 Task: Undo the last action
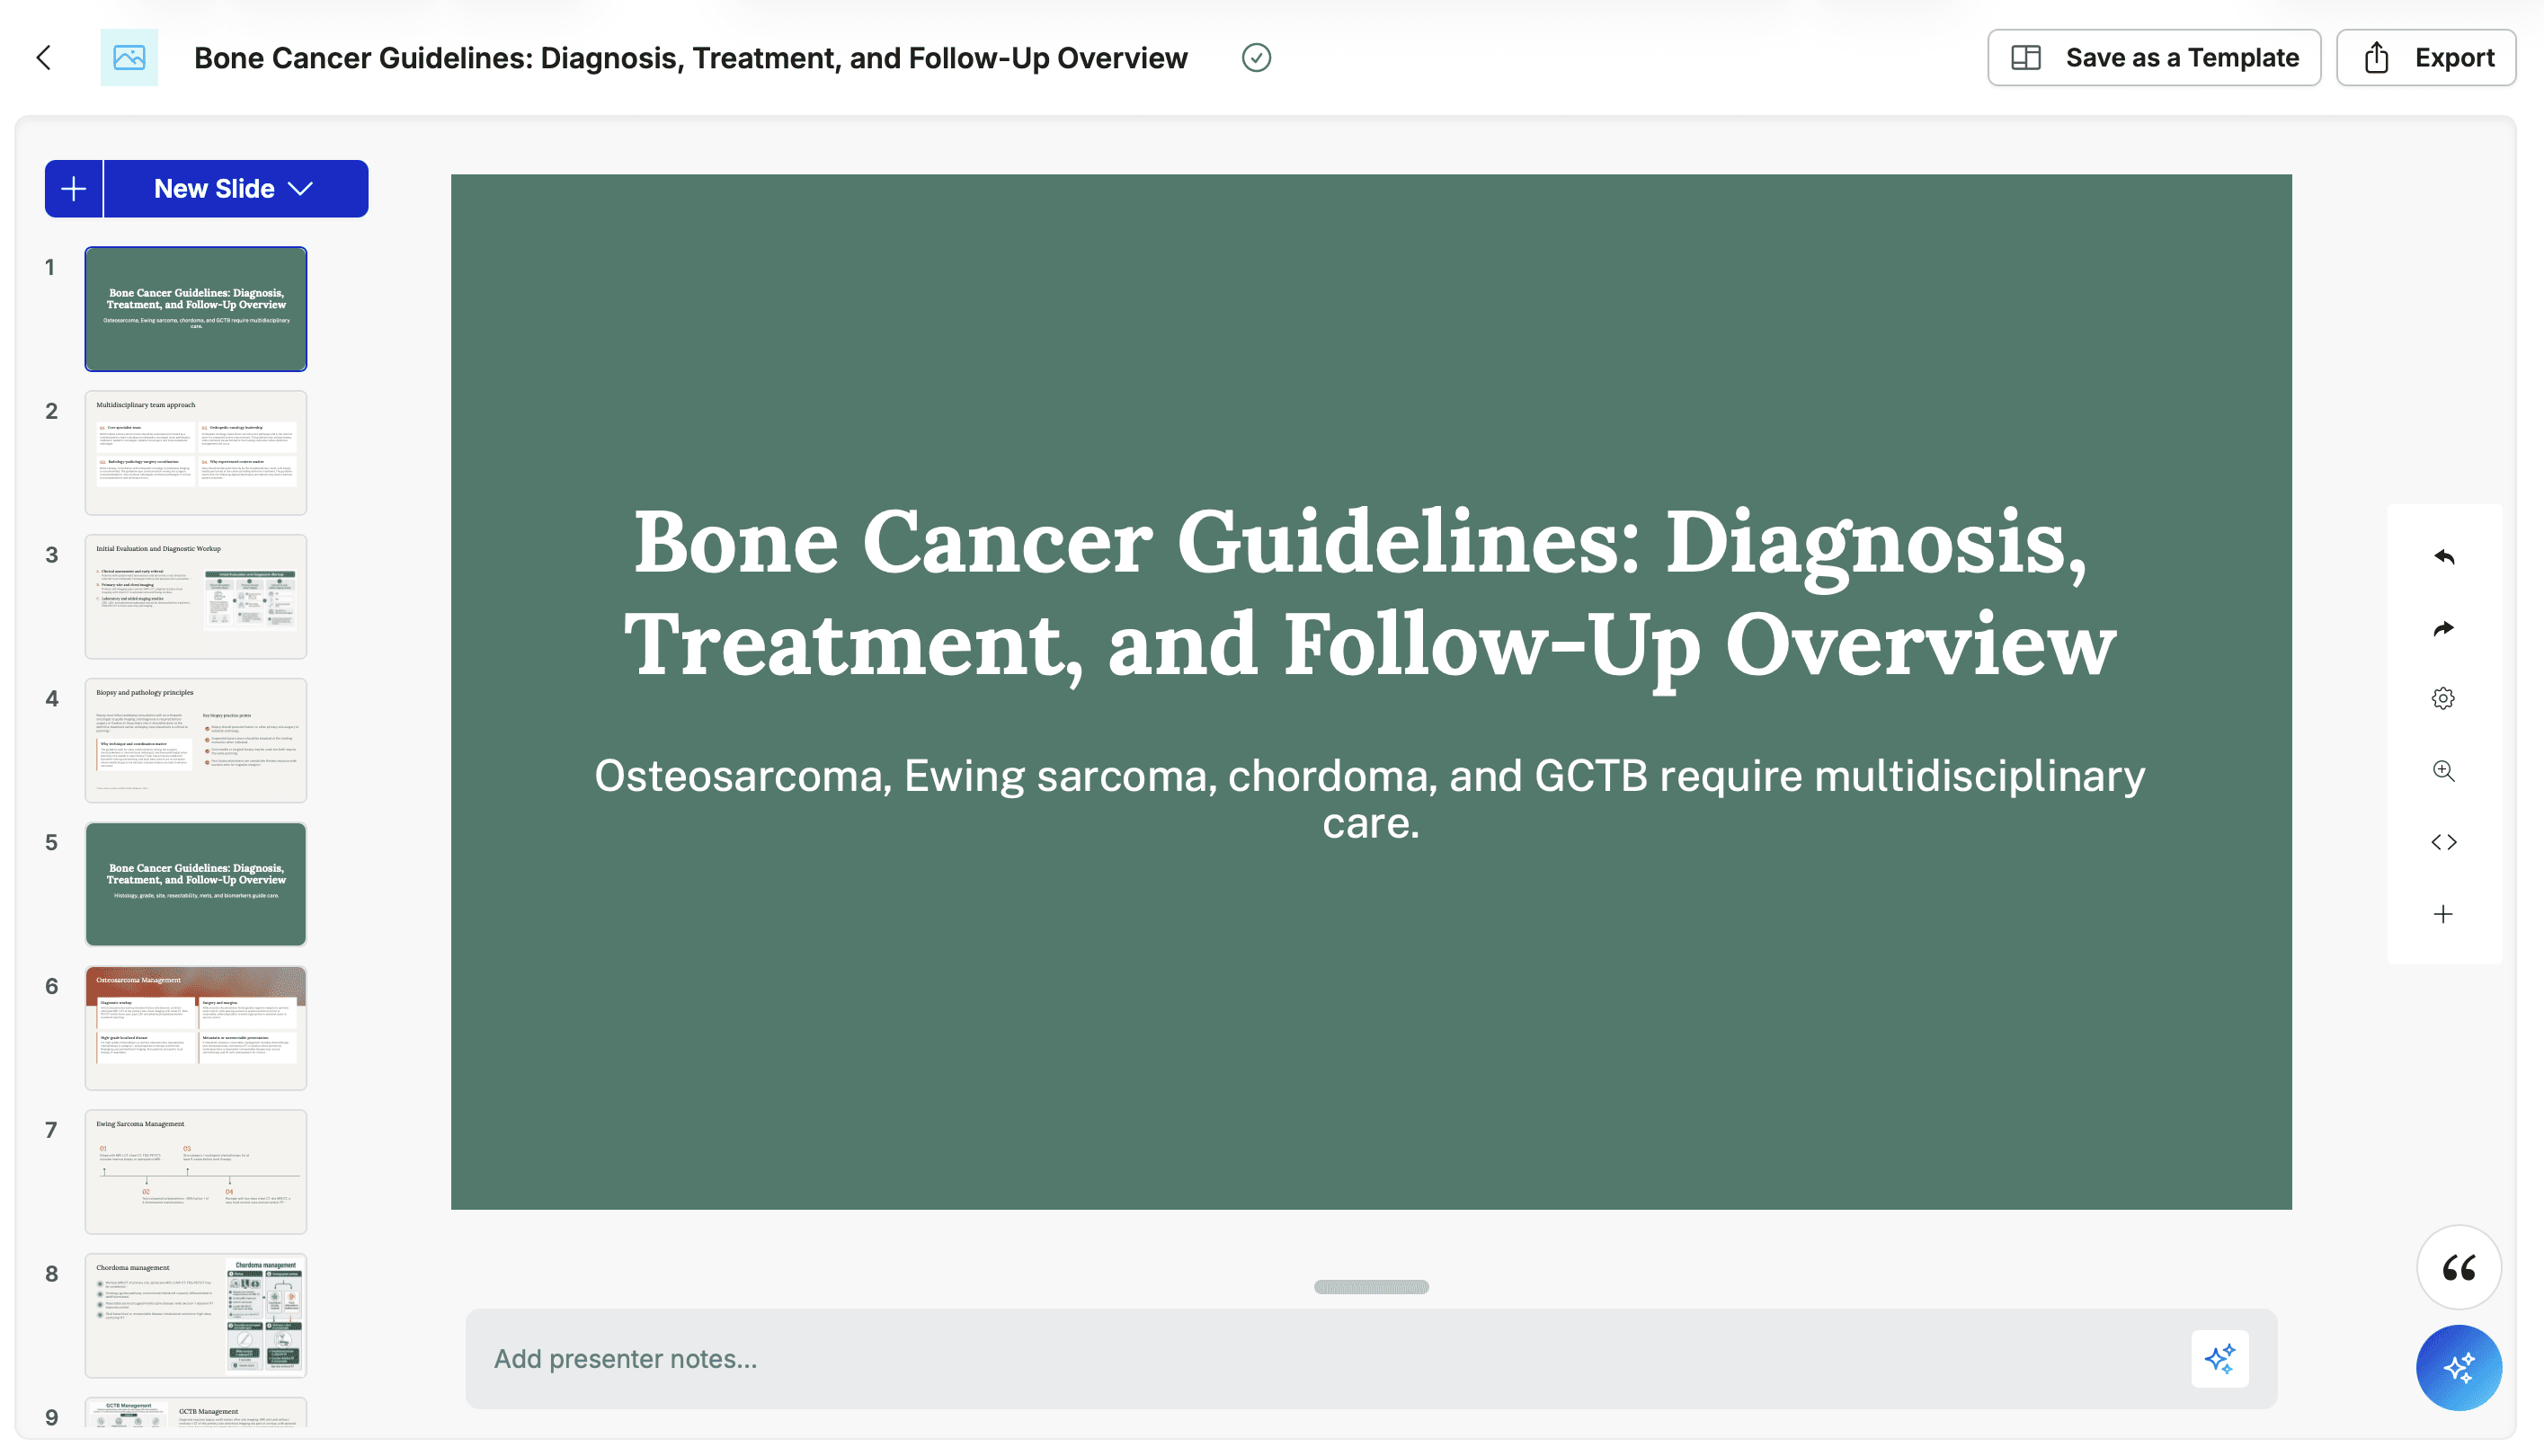[x=2443, y=556]
